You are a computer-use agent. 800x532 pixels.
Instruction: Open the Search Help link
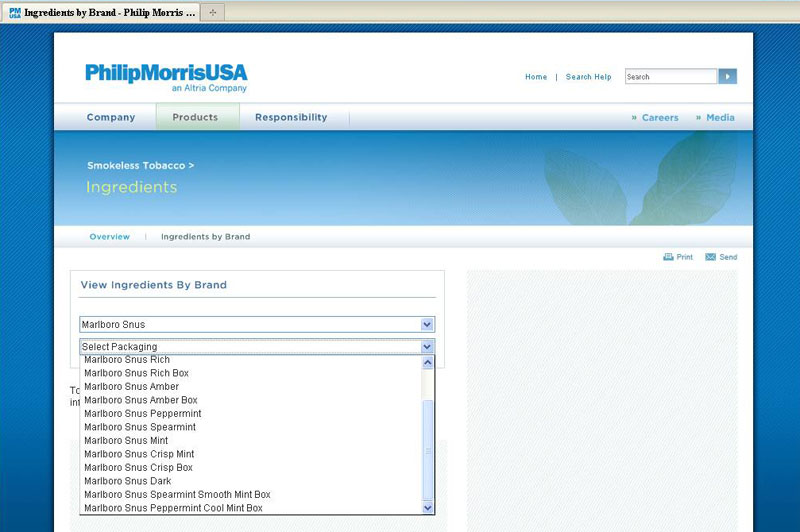click(x=588, y=77)
